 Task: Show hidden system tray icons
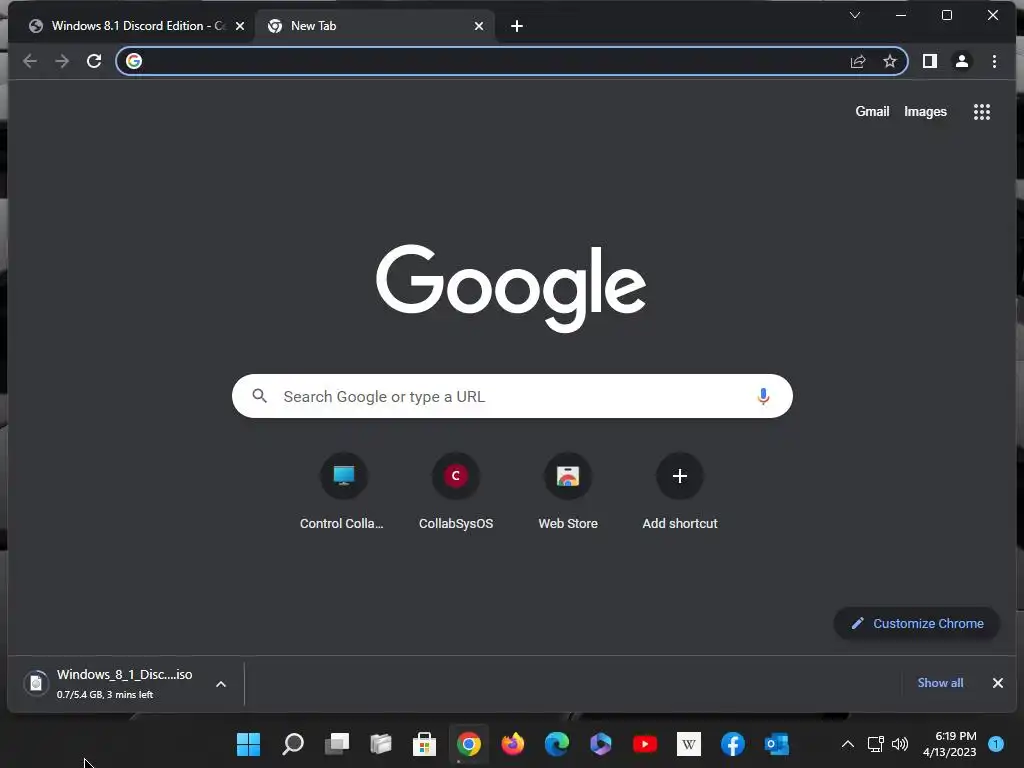(848, 744)
